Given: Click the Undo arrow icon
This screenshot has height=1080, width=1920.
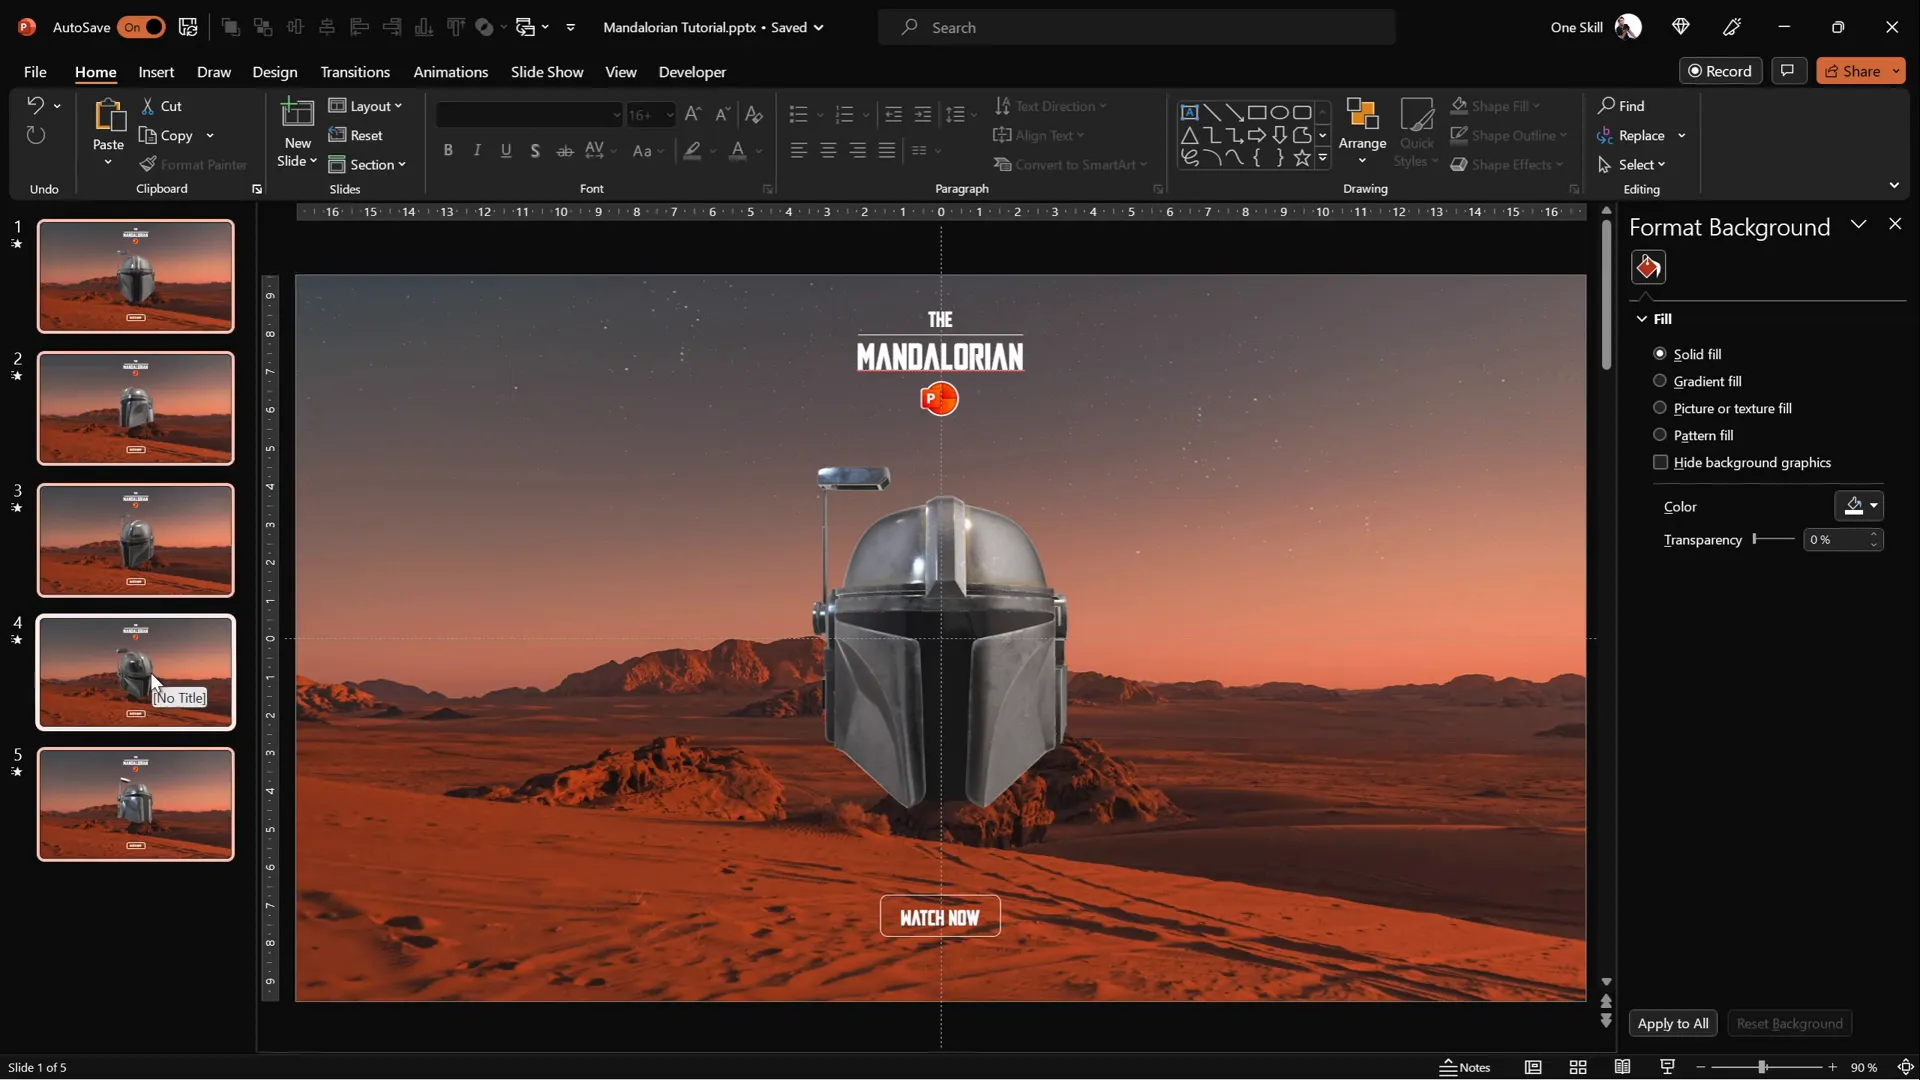Looking at the screenshot, I should [x=35, y=105].
